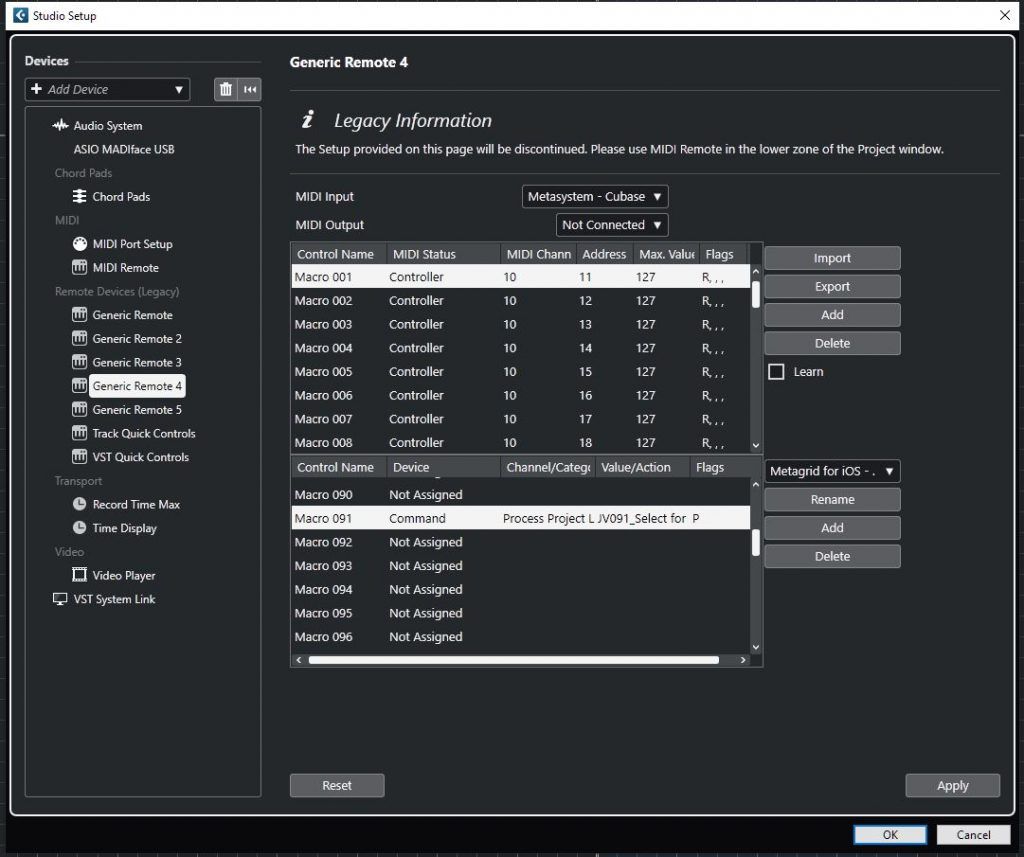This screenshot has width=1024, height=857.
Task: Click the upper table's vertical scrollbar thumb
Action: coord(756,294)
